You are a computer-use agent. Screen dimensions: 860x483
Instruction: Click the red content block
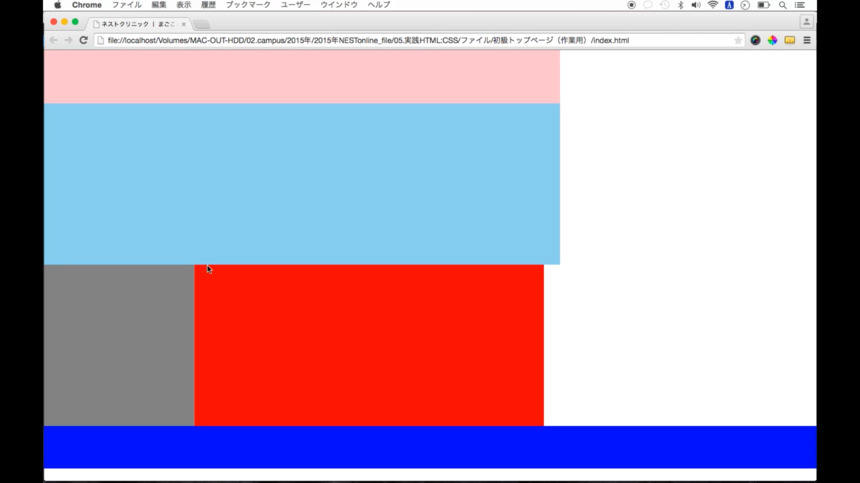369,345
